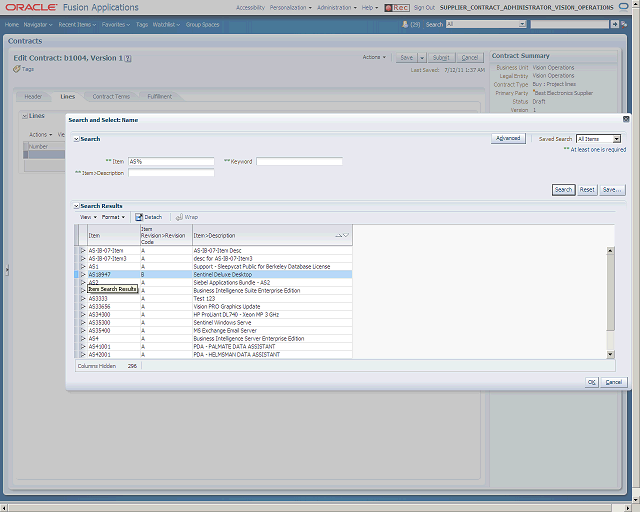Collapse the Lines section in contract
640x512 pixels.
[25, 116]
